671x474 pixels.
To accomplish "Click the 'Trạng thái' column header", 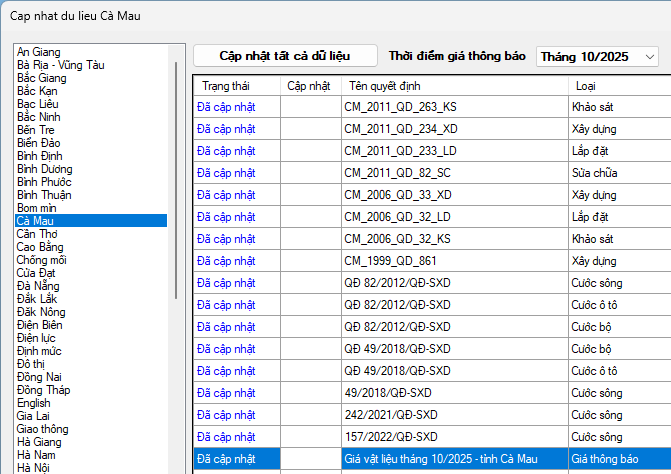I will (x=224, y=85).
